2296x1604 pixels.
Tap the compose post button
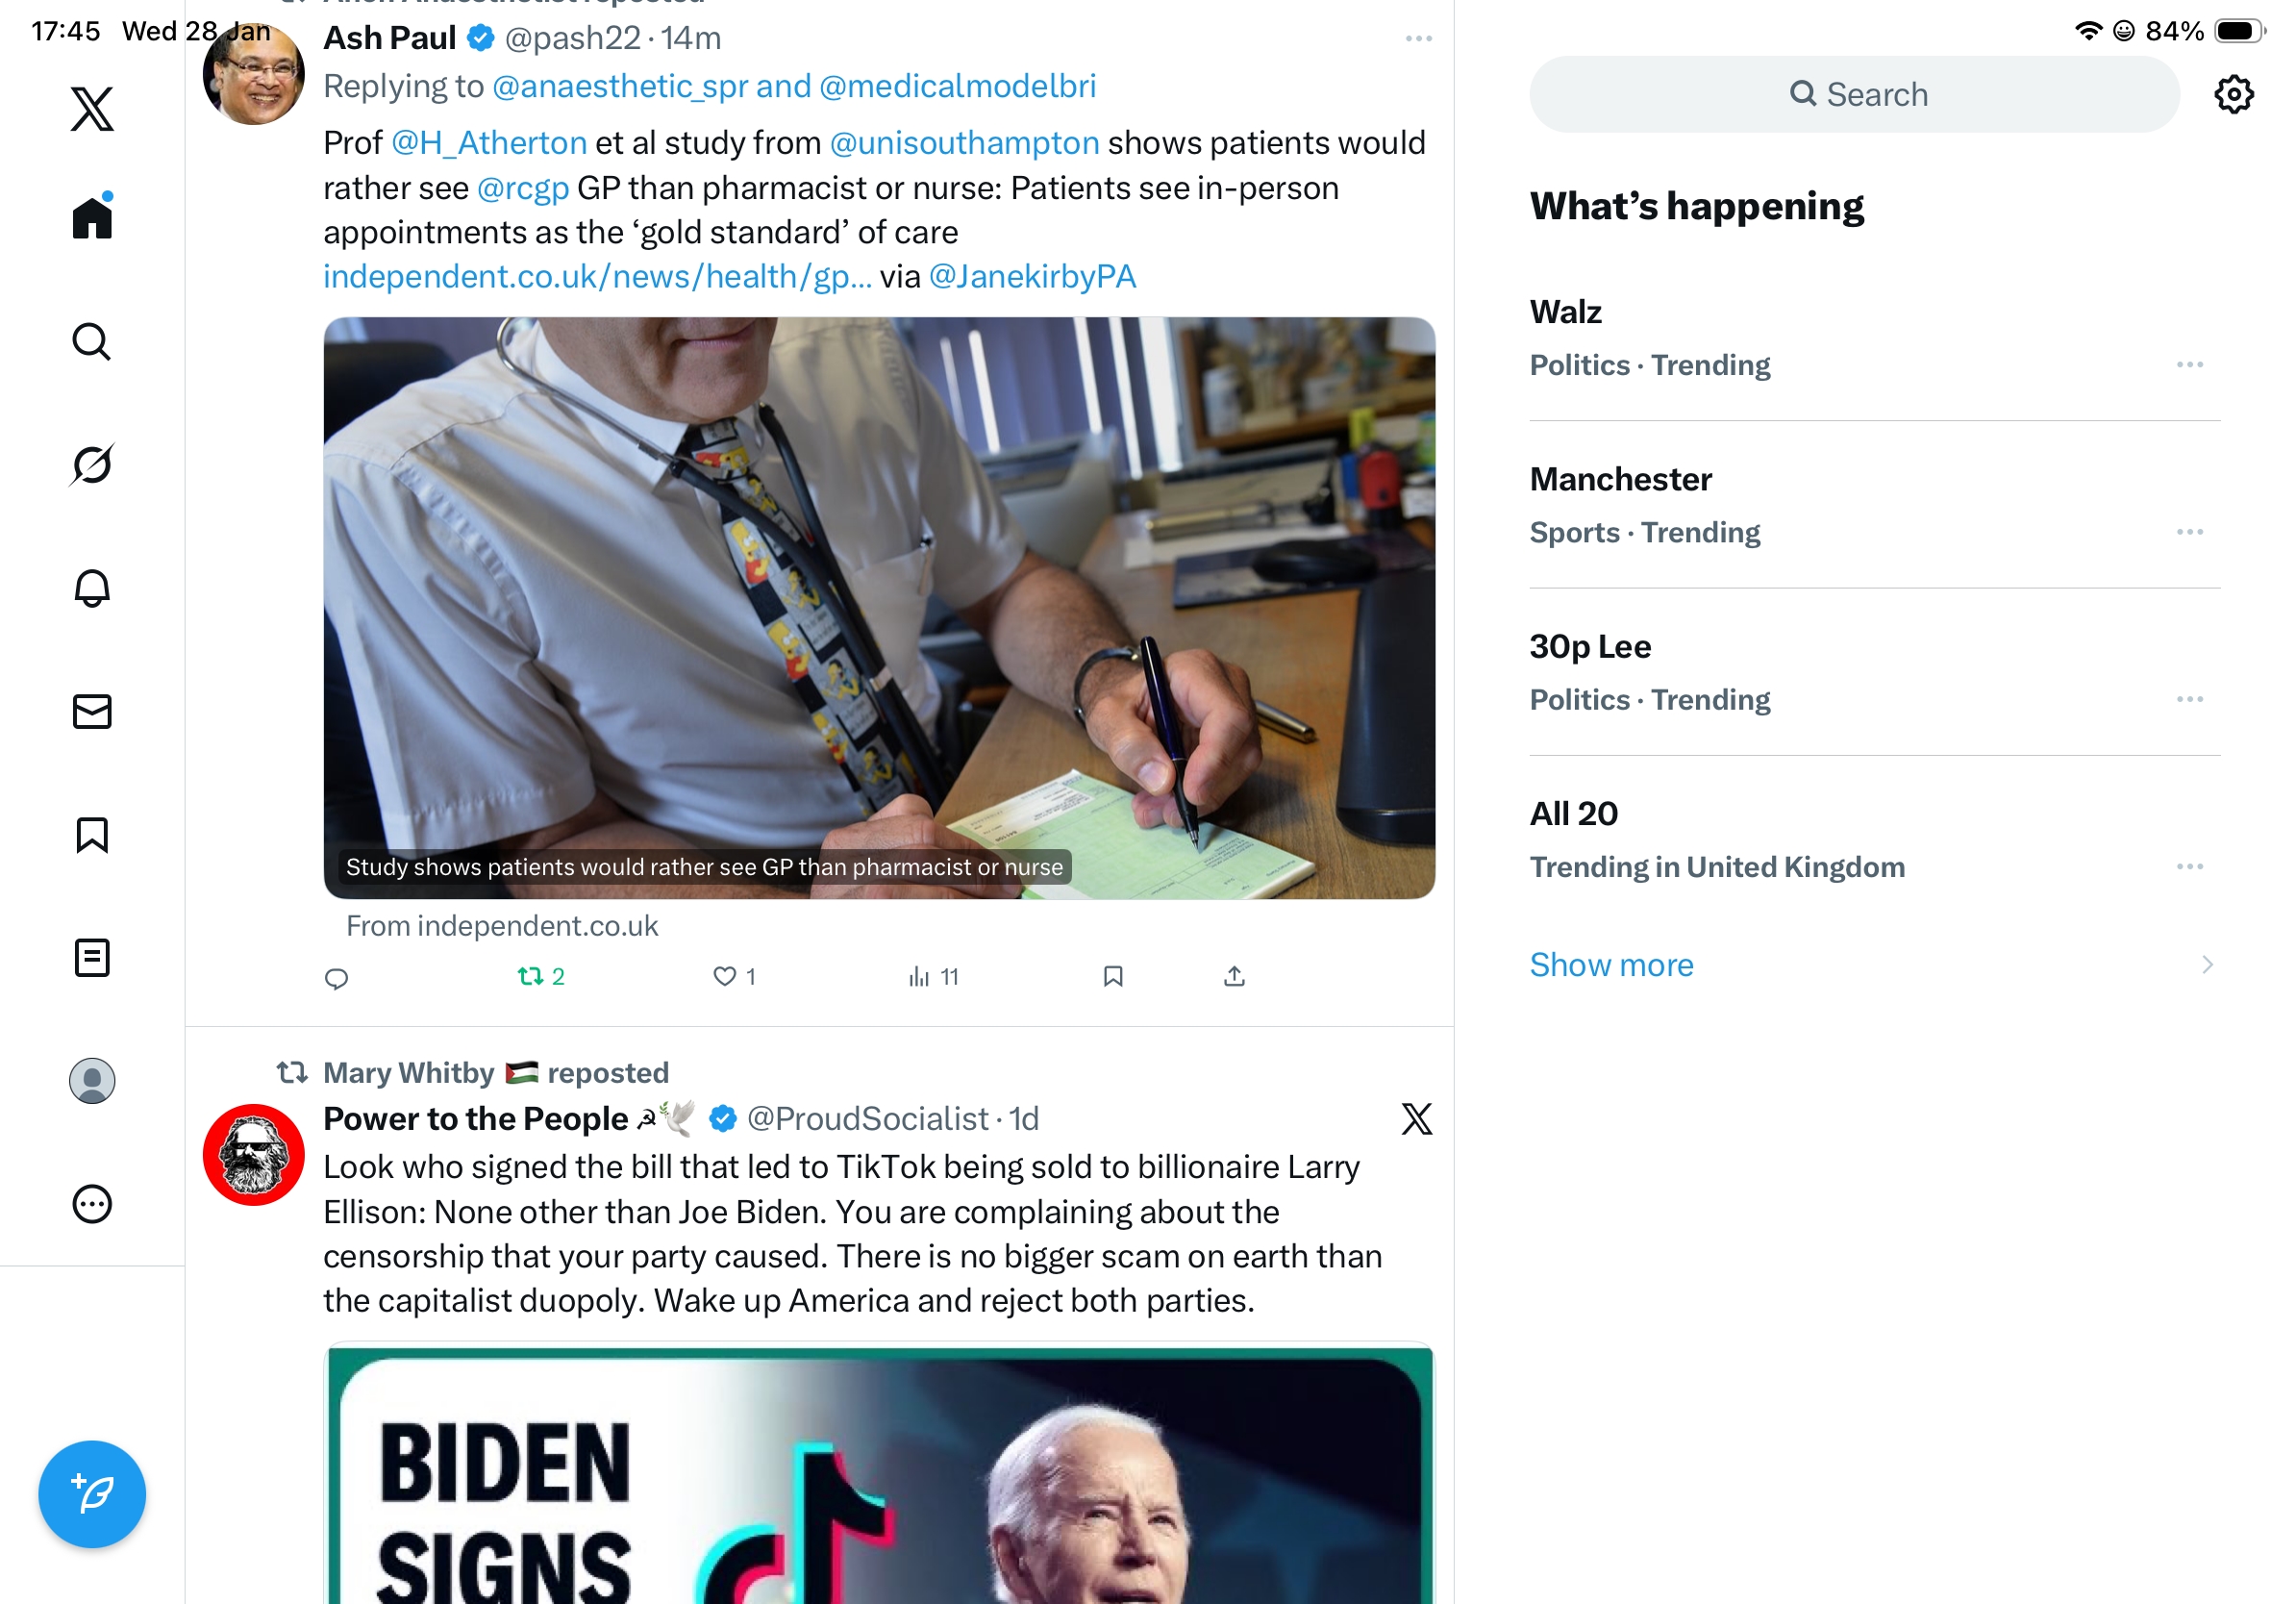tap(92, 1494)
